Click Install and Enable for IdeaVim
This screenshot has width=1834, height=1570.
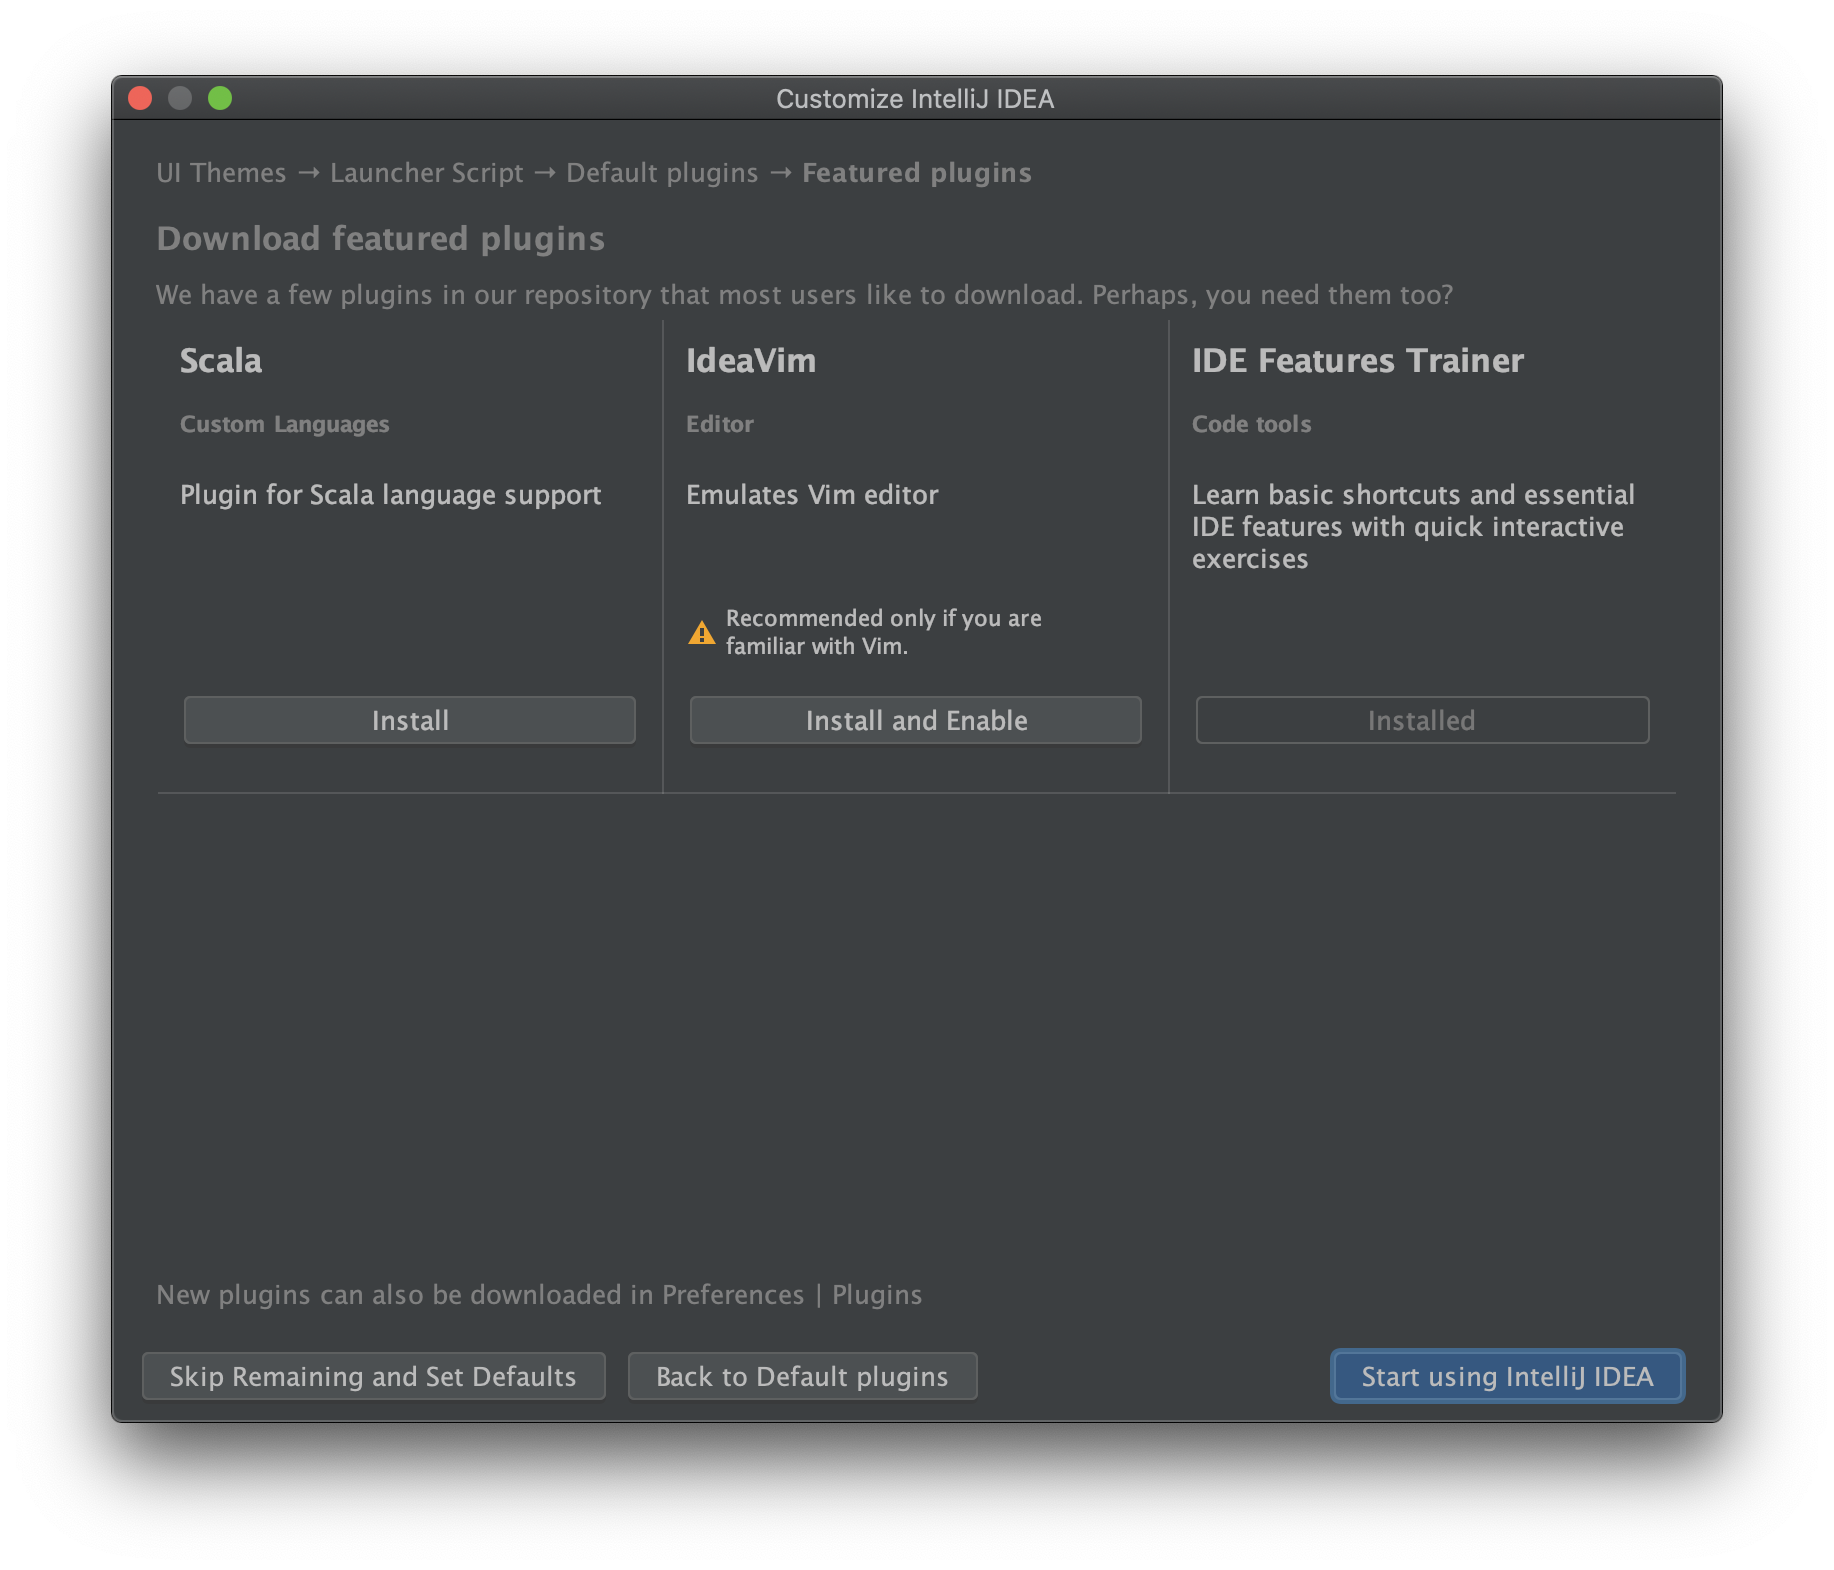pyautogui.click(x=915, y=720)
